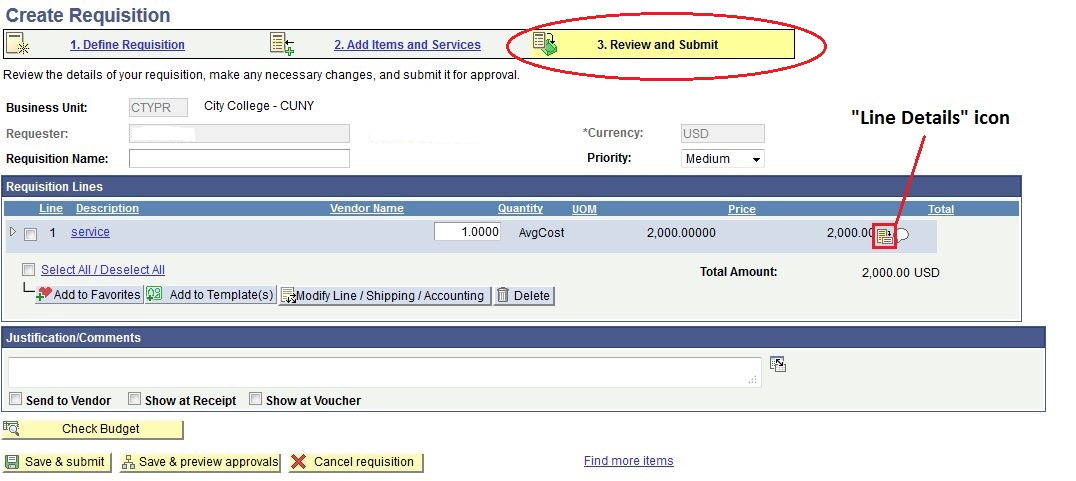Follow the Find more items link
The width and height of the screenshot is (1076, 481).
628,461
